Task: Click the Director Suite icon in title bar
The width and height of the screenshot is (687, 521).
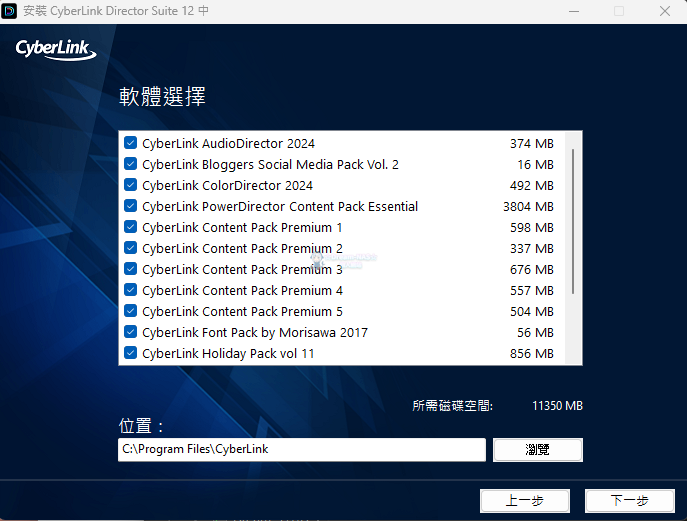Action: pos(9,11)
